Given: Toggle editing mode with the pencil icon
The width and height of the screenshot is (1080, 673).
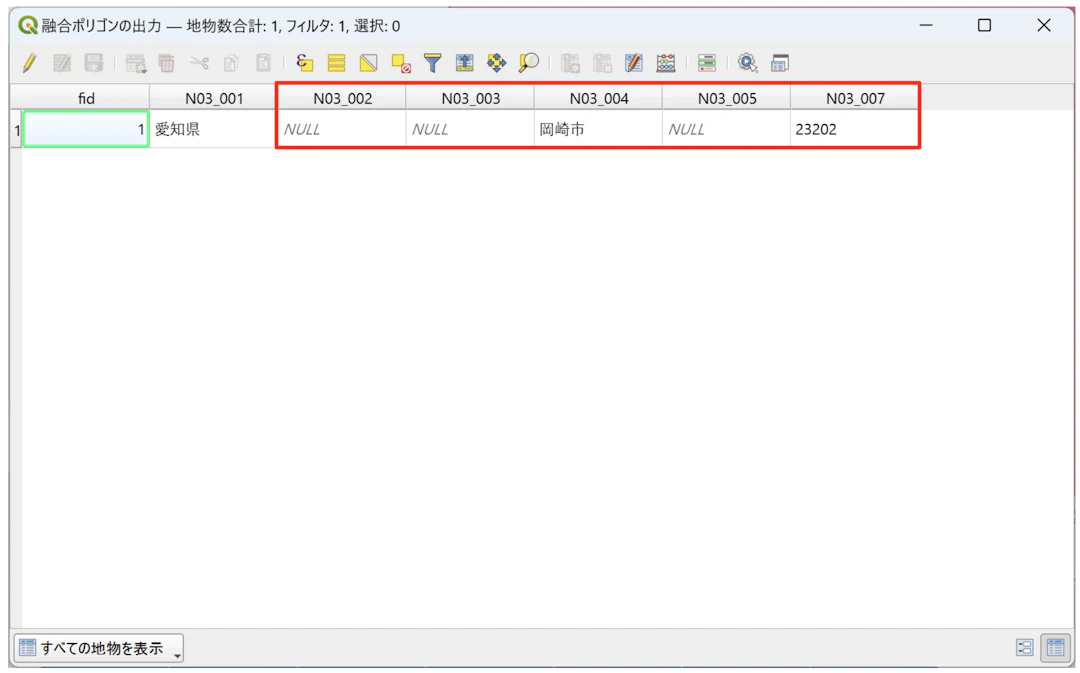Looking at the screenshot, I should coord(29,63).
